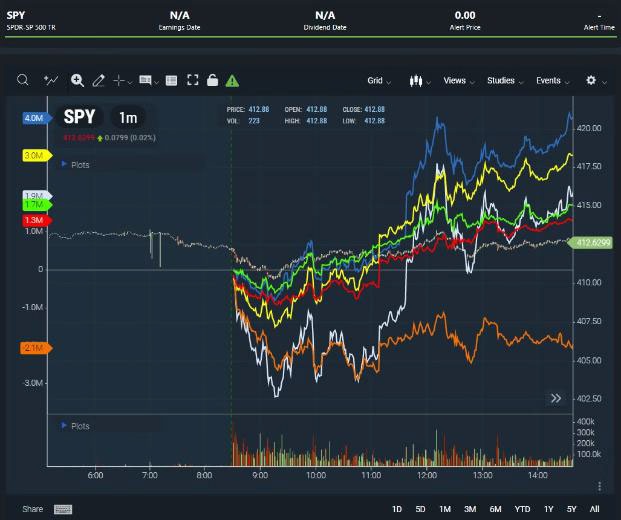Click the green alert triangle icon
This screenshot has width=621, height=520.
(232, 81)
